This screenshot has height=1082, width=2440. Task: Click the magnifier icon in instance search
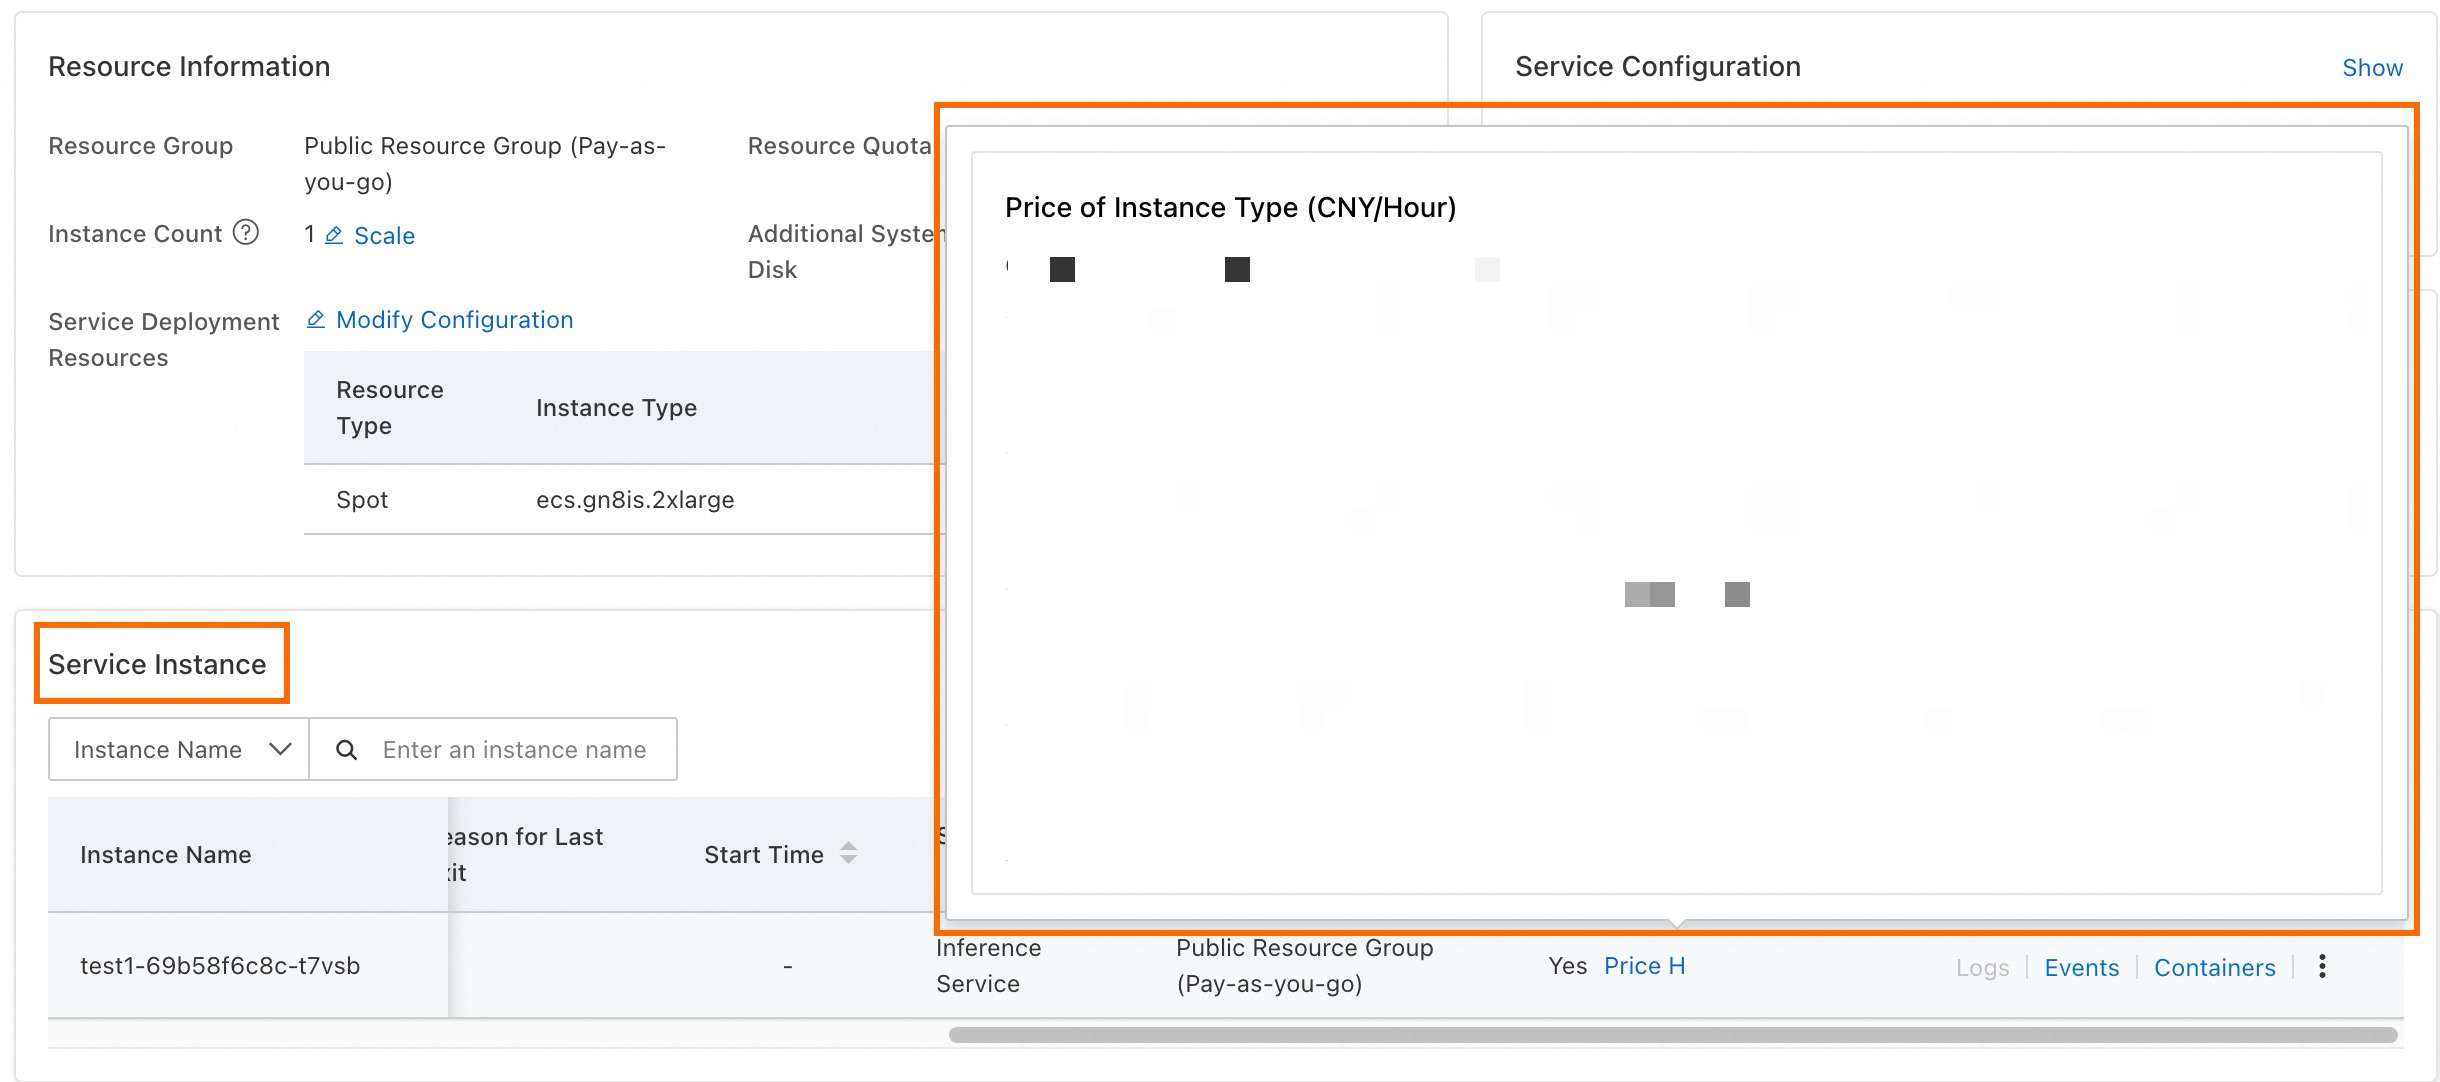coord(346,750)
